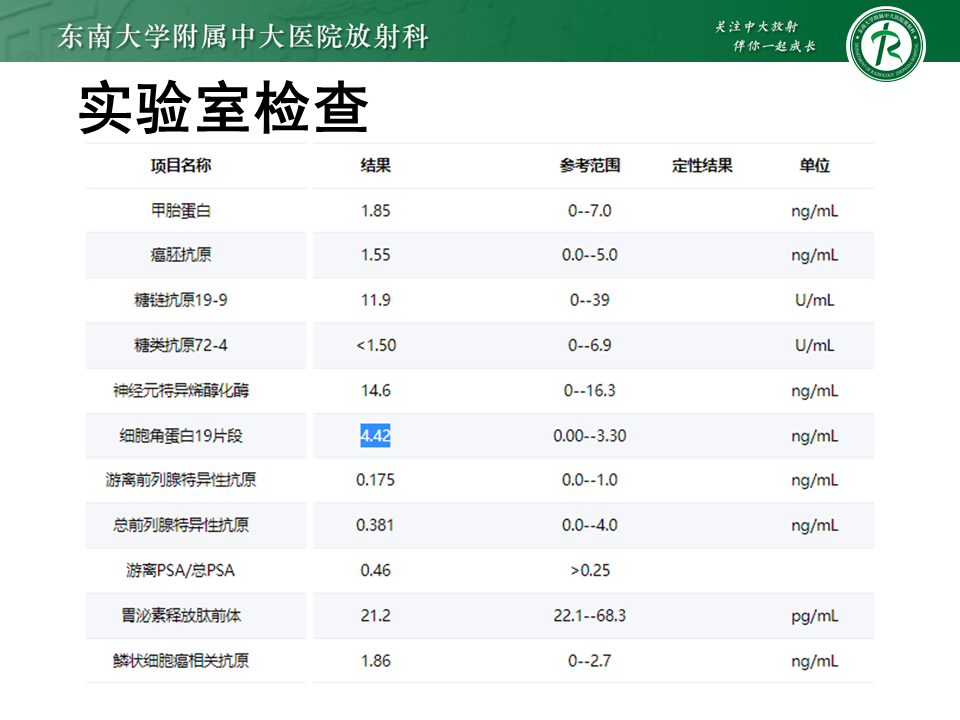Screen dimensions: 960x720
Task: Select the pg/mL unit cell
Action: click(x=816, y=616)
